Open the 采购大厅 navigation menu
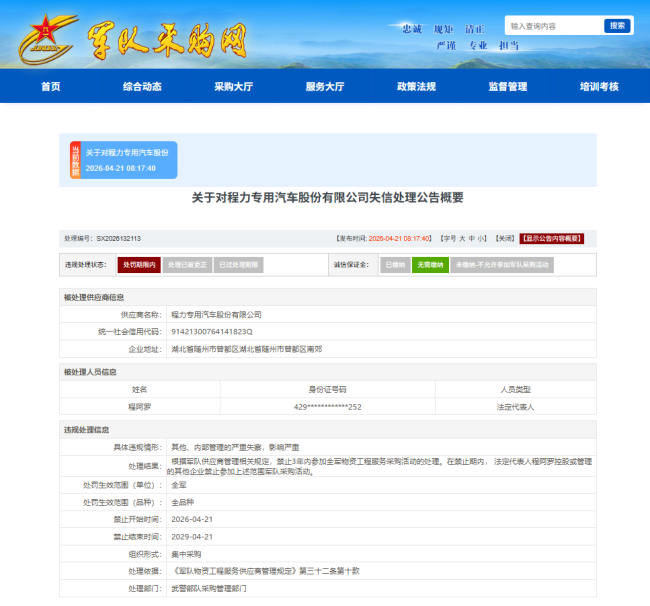This screenshot has height=606, width=650. point(233,87)
